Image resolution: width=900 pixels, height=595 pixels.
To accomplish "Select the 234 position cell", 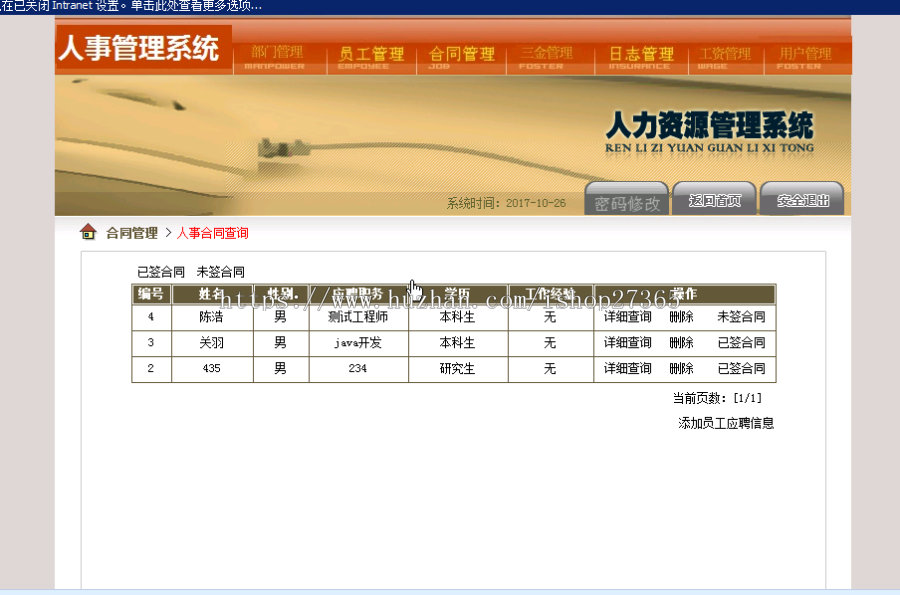I will (x=358, y=368).
